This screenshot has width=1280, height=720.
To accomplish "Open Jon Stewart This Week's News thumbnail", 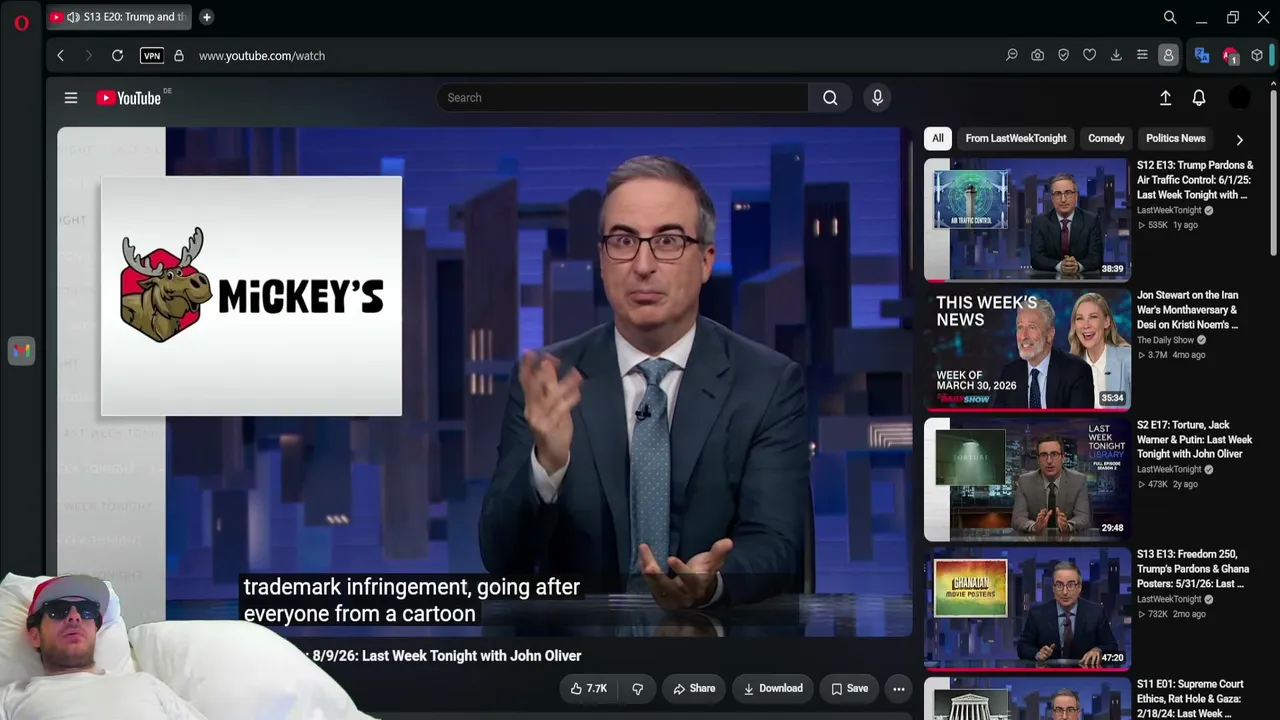I will (x=1027, y=350).
